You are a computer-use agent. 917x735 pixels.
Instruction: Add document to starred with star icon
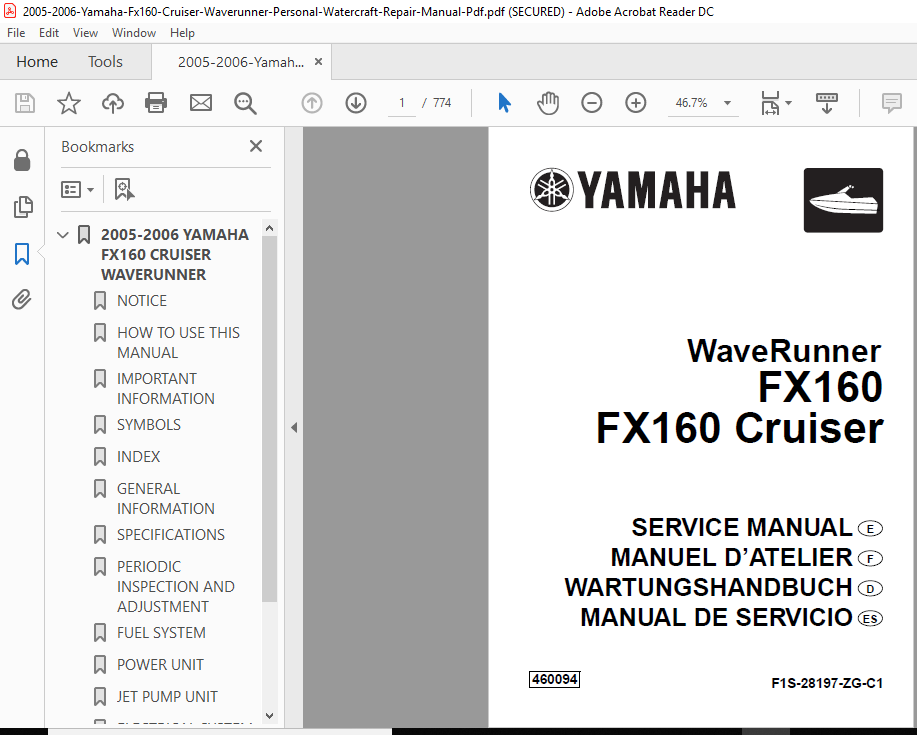coord(68,103)
